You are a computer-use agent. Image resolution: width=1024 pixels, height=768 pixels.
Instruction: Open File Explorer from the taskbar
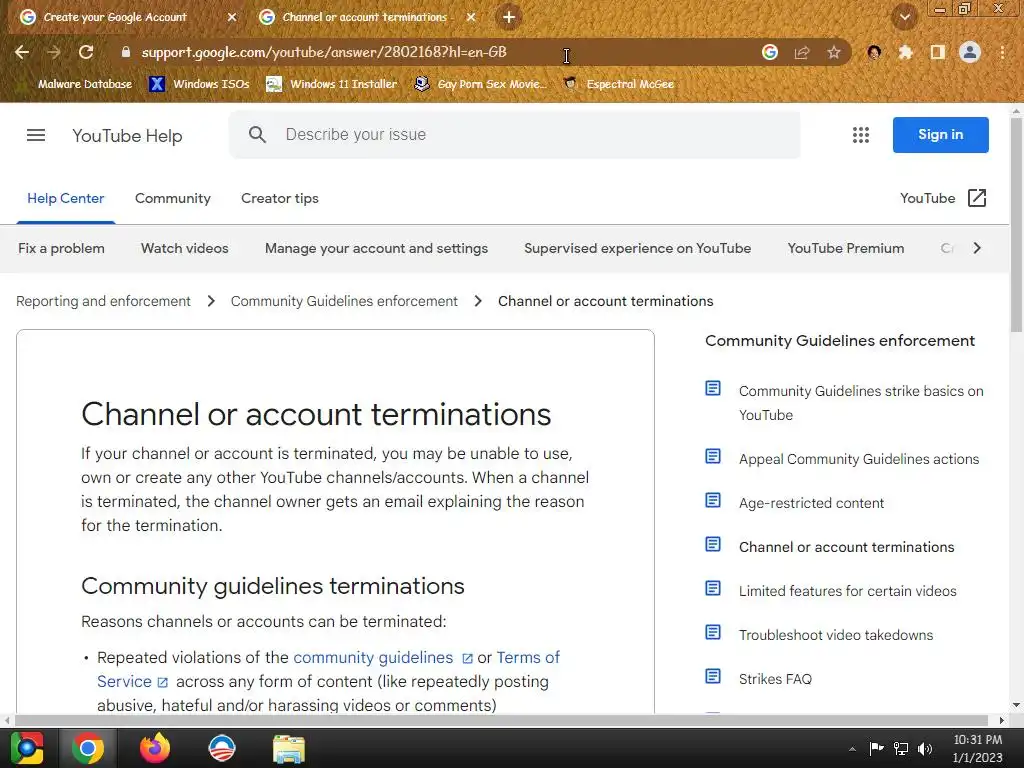pos(289,748)
